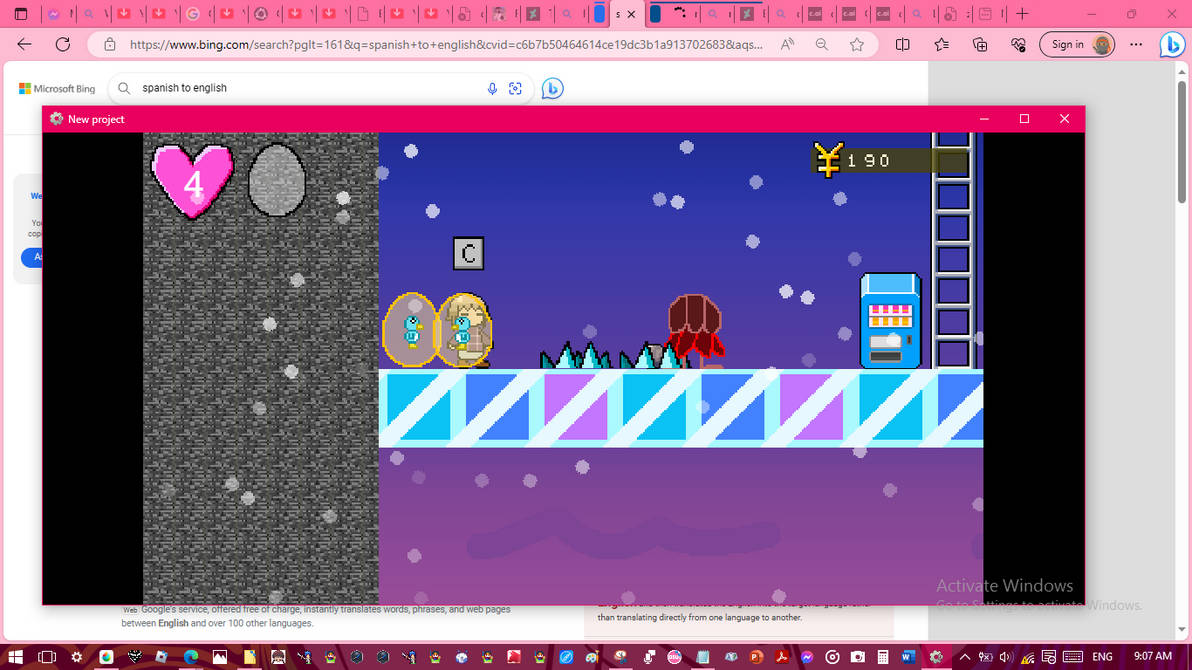Click the Microsoft Bing logo
The image size is (1192, 670).
click(57, 88)
